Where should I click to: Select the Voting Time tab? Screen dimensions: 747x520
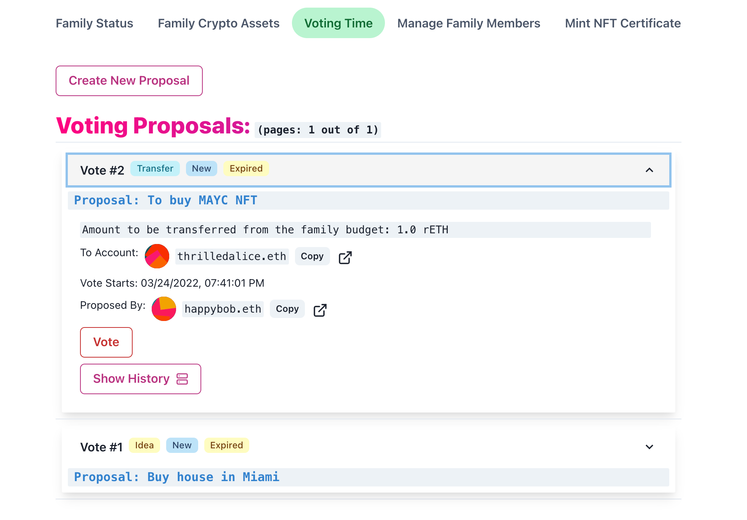[x=338, y=23]
